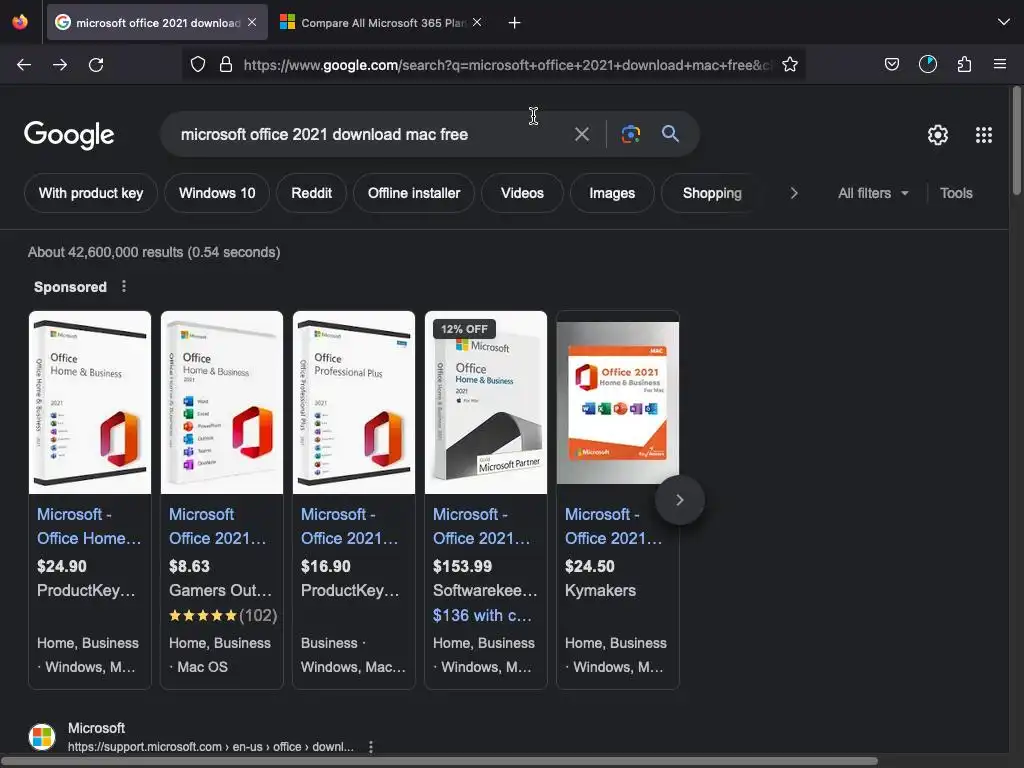Open Sponsored three-dot options
This screenshot has height=768, width=1024.
click(x=124, y=286)
